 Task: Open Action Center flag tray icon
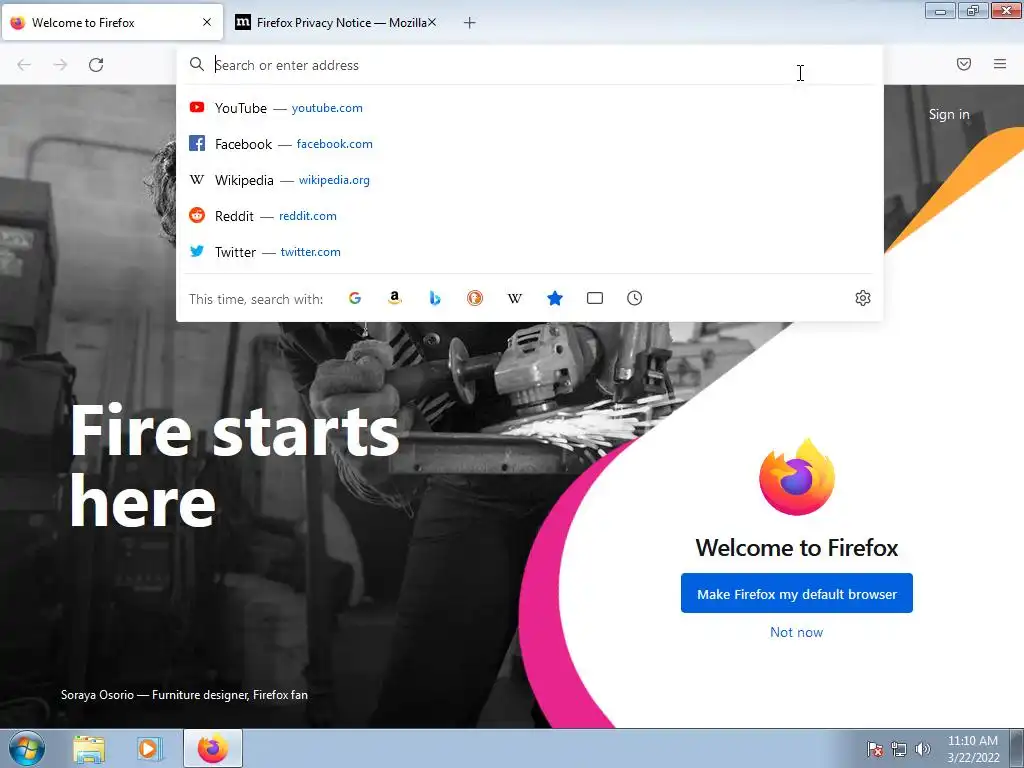pos(875,749)
